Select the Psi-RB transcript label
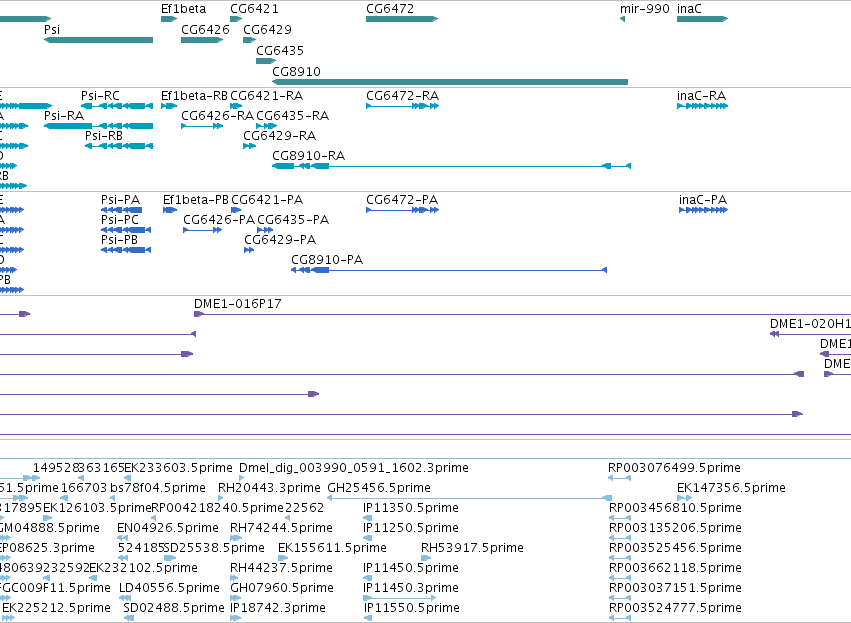Image resolution: width=851 pixels, height=623 pixels. click(x=104, y=136)
